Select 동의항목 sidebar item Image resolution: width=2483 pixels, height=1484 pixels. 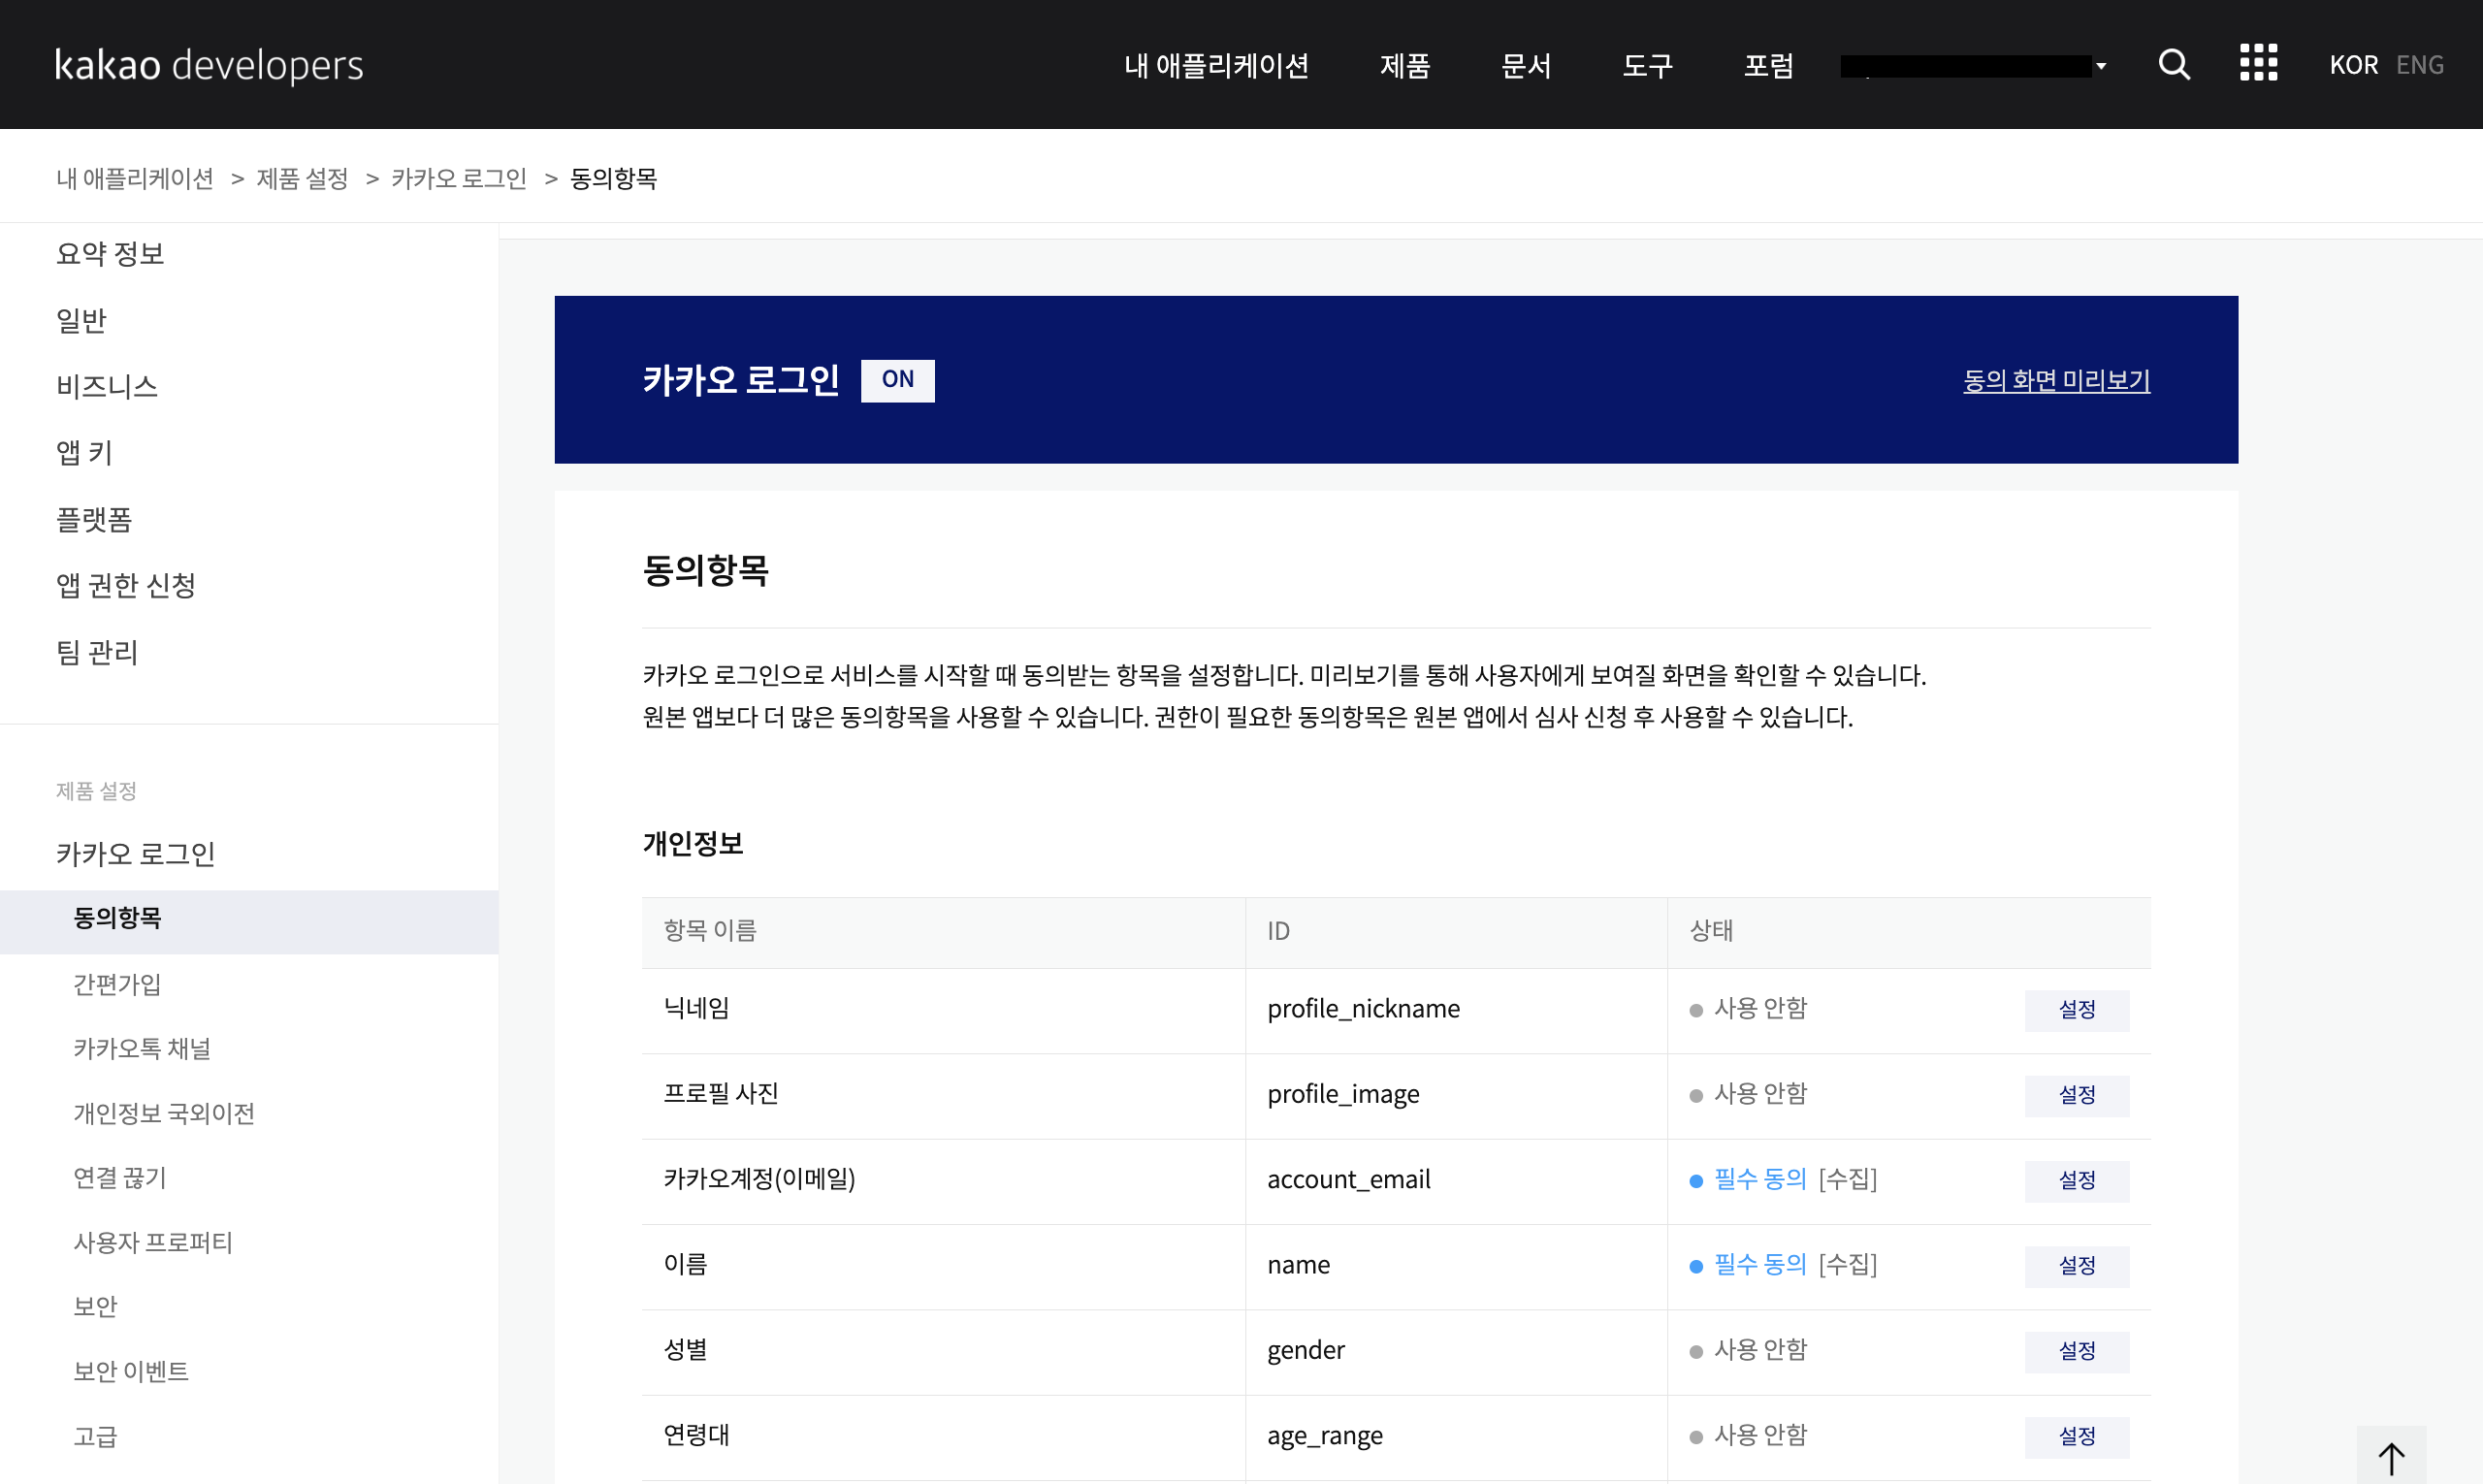(249, 921)
